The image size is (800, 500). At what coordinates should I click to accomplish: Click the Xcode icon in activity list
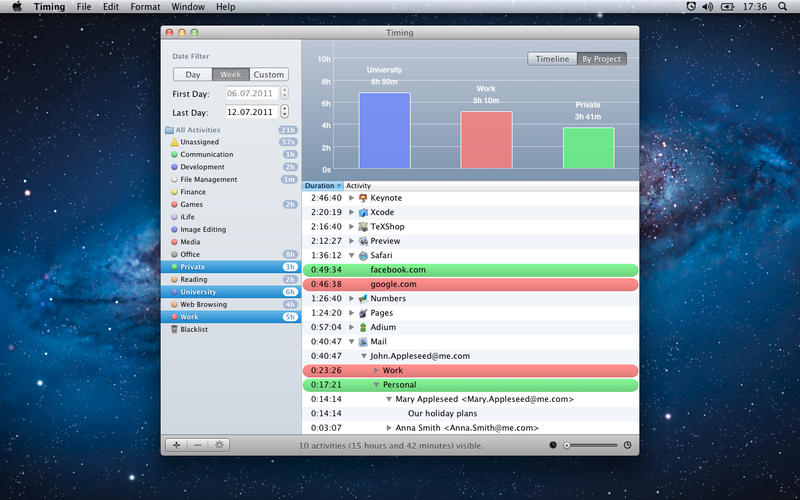pyautogui.click(x=363, y=212)
